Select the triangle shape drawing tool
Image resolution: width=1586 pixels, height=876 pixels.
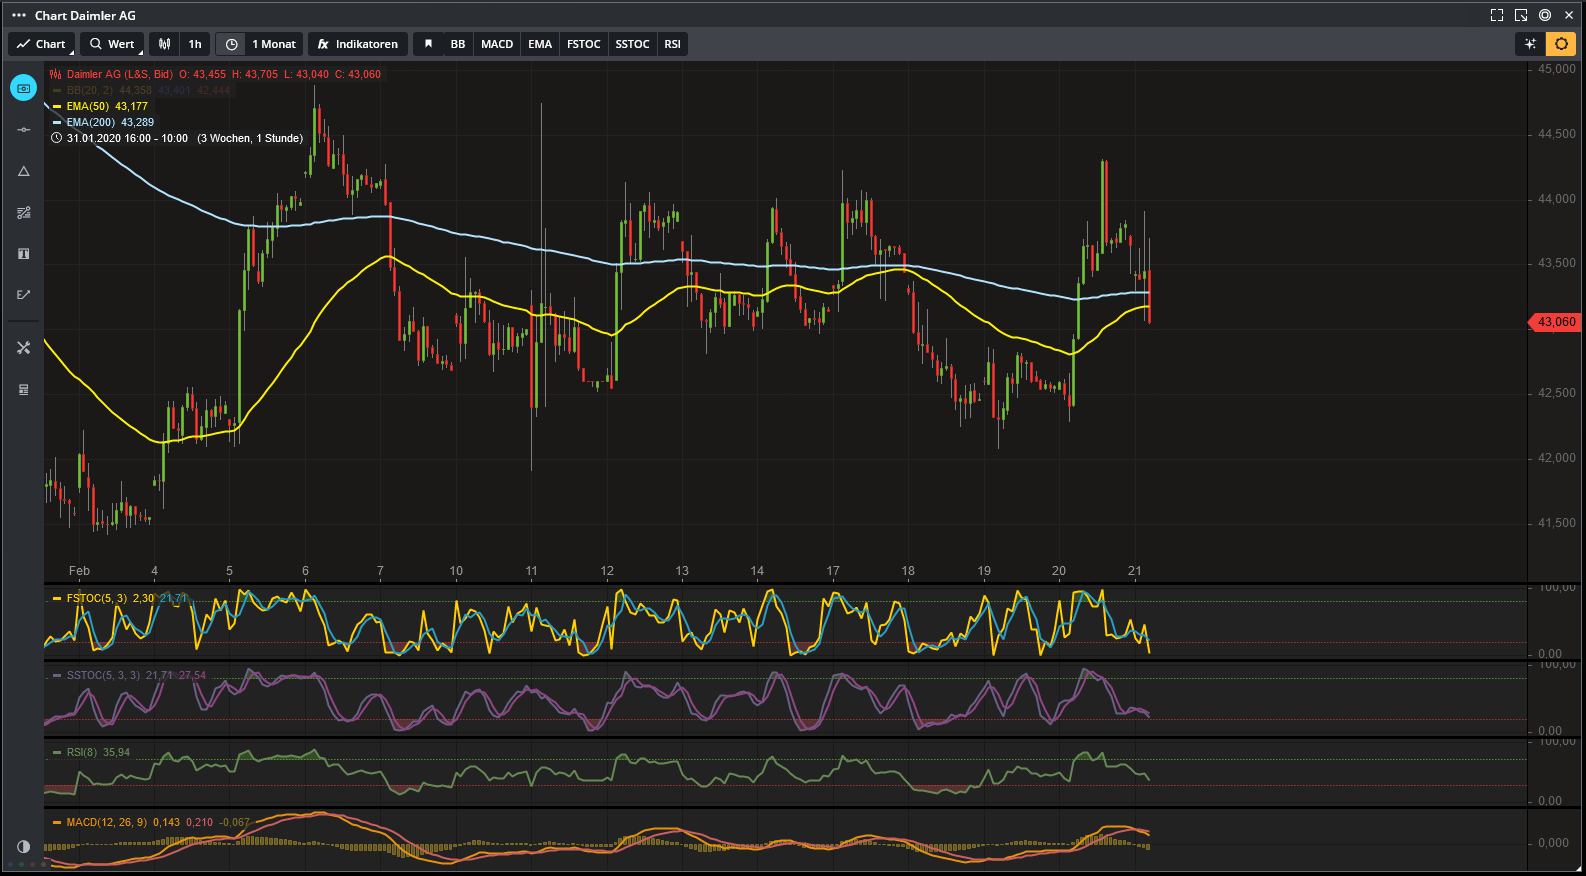pyautogui.click(x=23, y=171)
